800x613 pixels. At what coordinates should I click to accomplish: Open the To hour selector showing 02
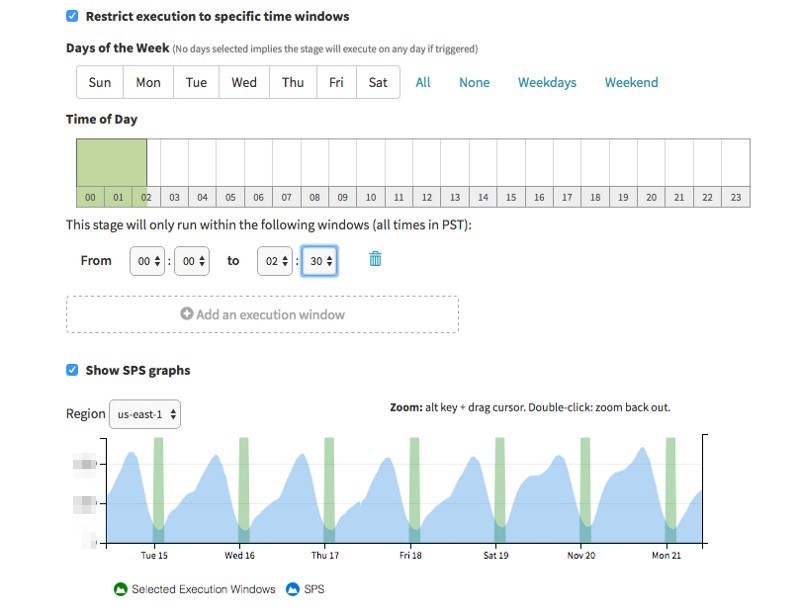click(275, 261)
